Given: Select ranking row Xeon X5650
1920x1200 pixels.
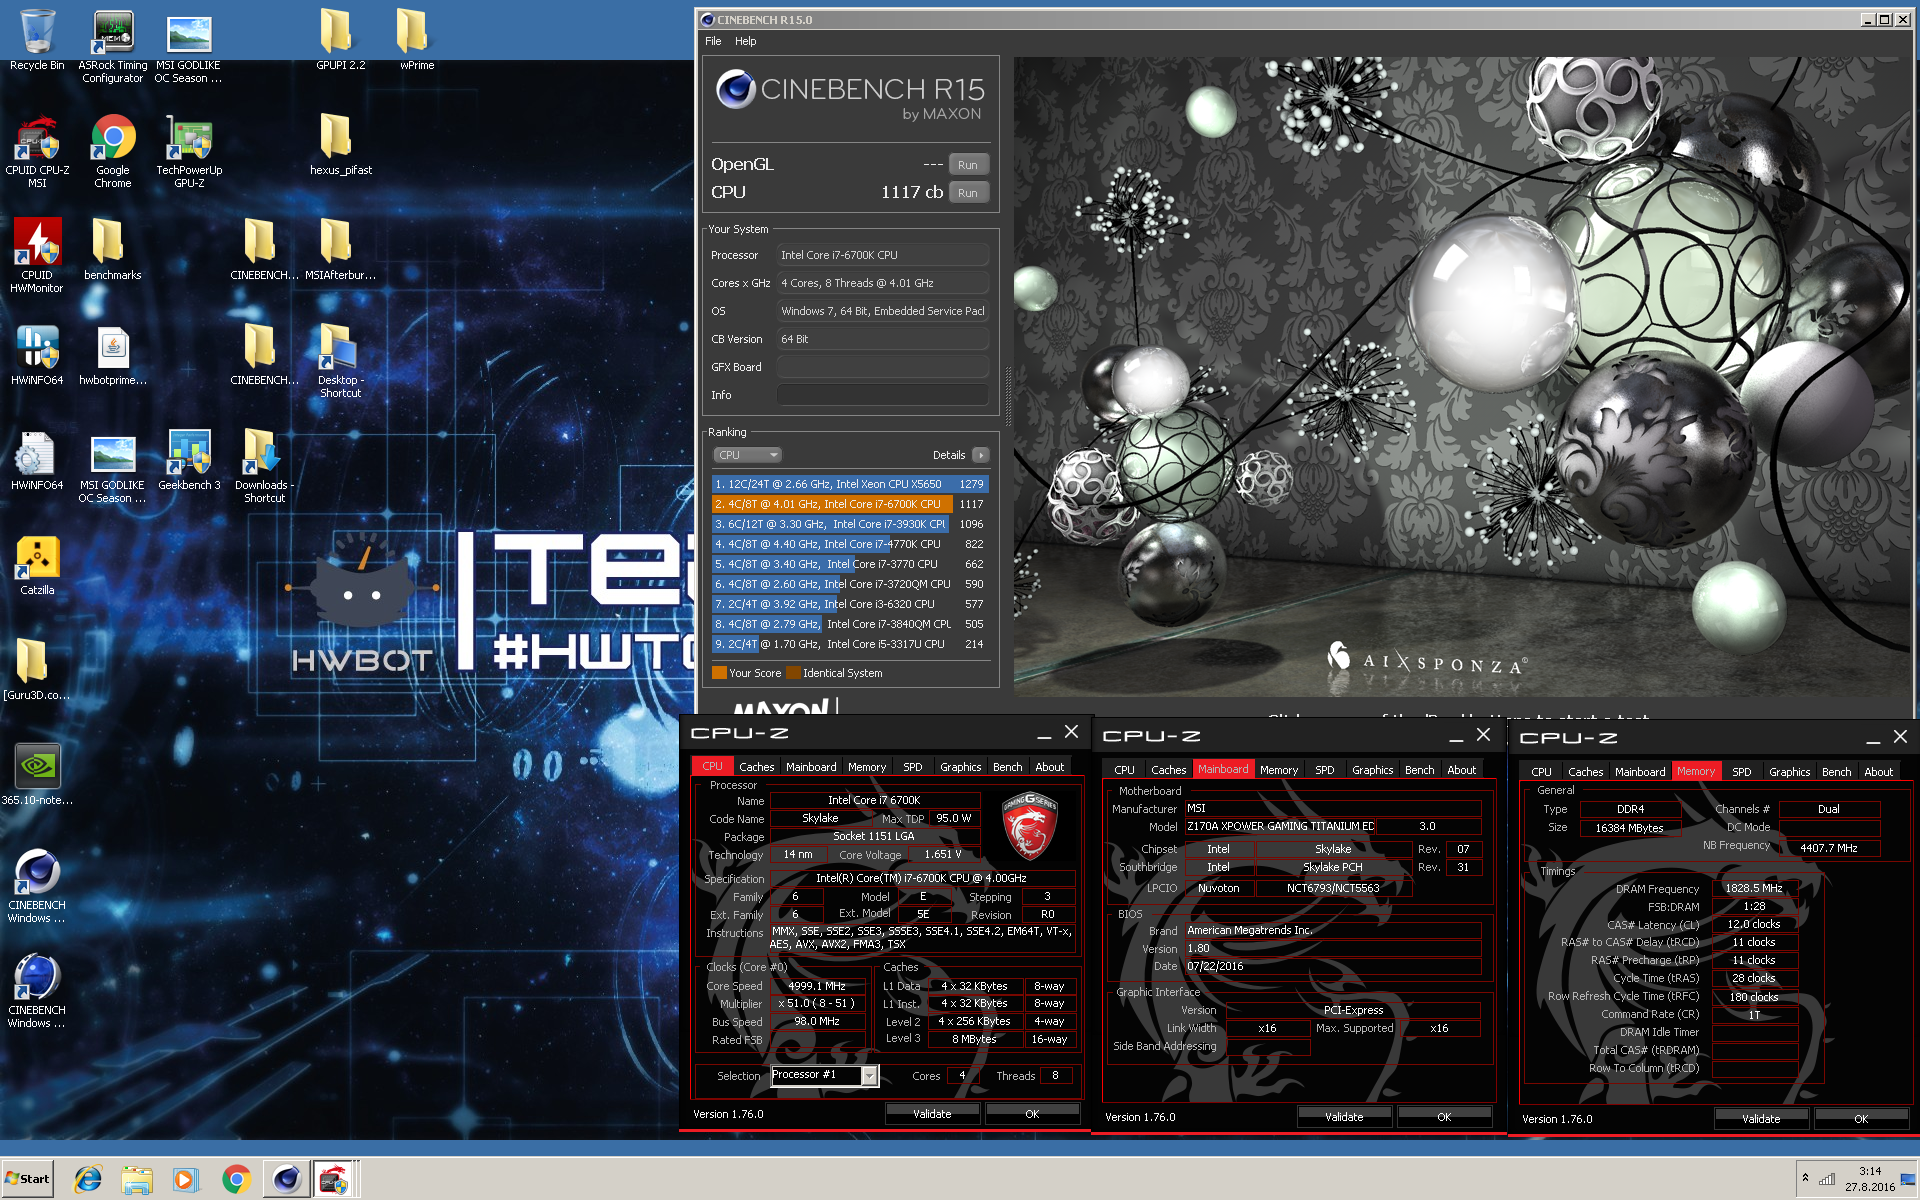Looking at the screenshot, I should pos(850,484).
